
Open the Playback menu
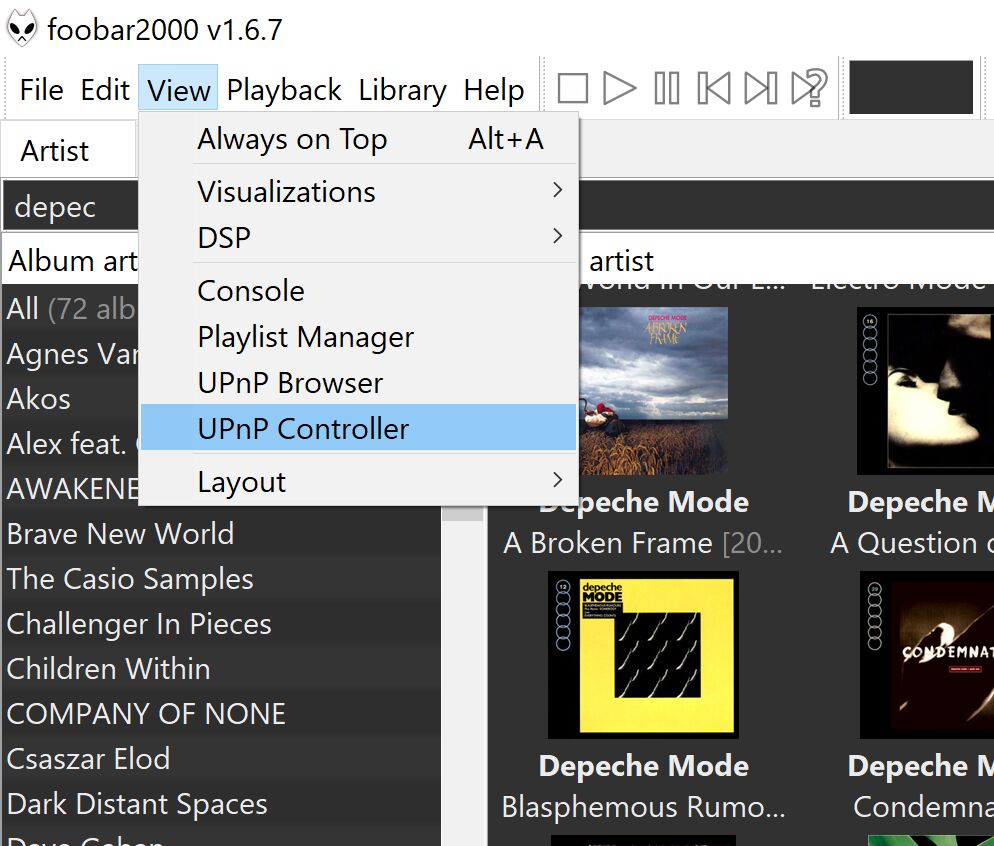284,89
